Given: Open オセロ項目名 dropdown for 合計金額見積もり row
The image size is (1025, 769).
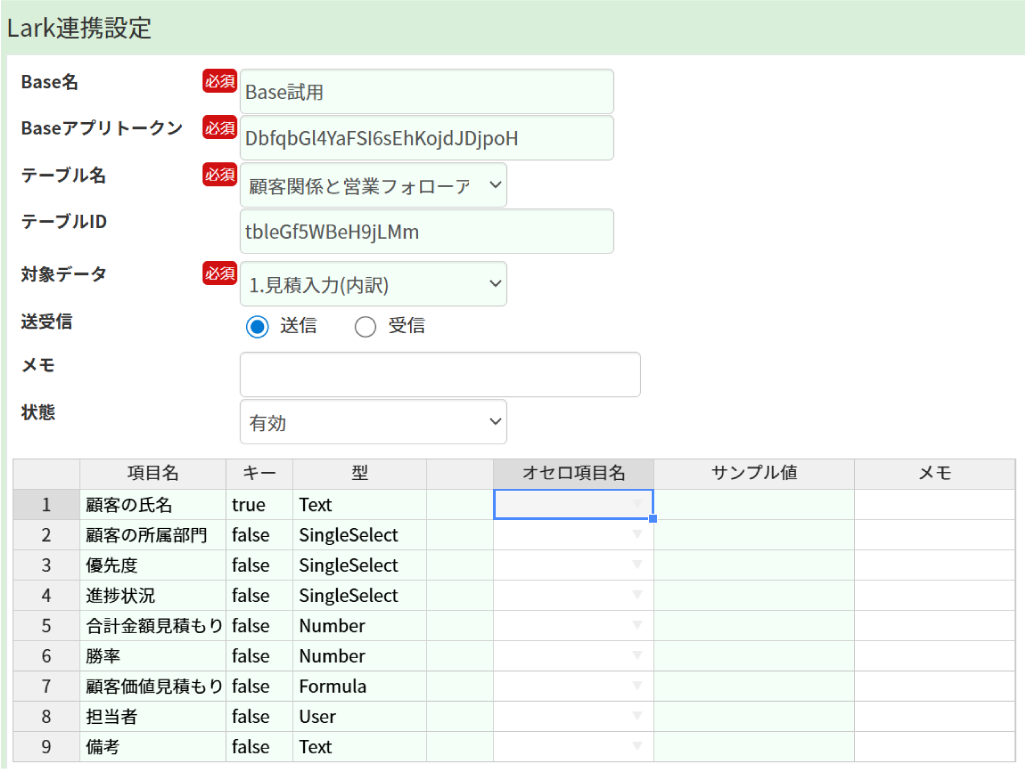Looking at the screenshot, I should 637,626.
